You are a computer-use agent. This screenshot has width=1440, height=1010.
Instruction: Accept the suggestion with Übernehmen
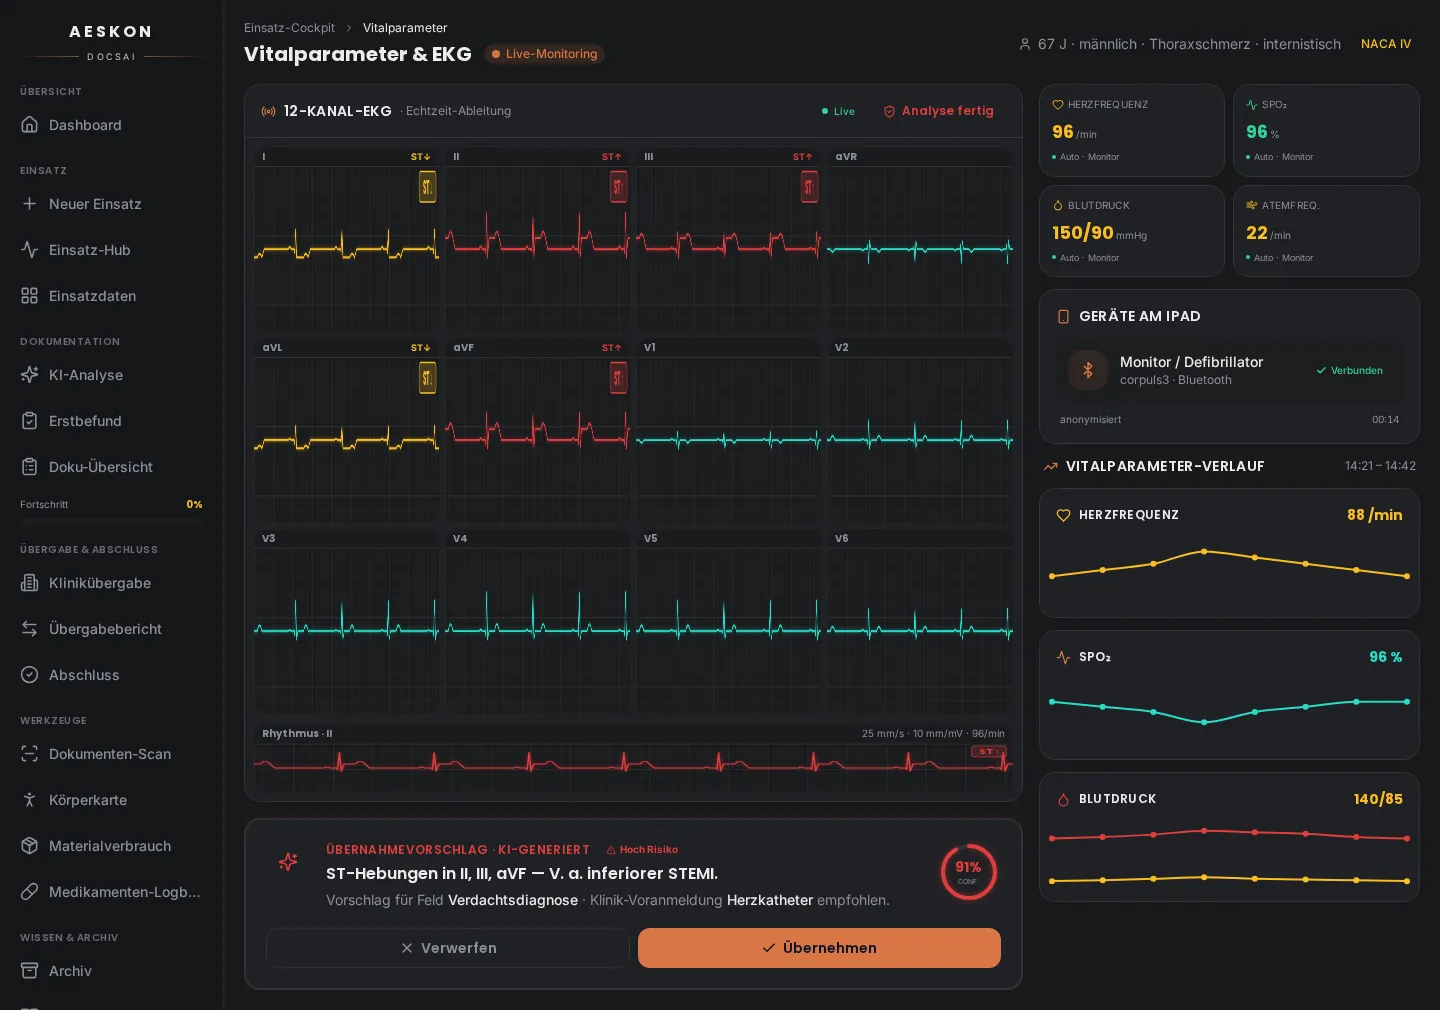point(819,948)
